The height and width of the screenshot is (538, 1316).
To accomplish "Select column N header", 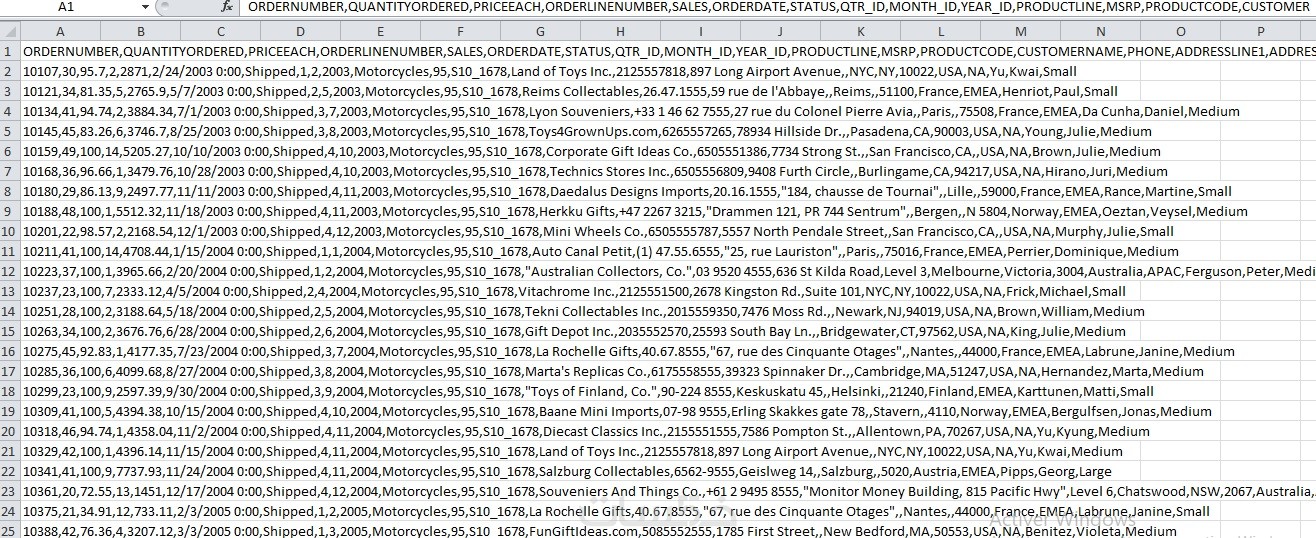I will click(x=1099, y=31).
